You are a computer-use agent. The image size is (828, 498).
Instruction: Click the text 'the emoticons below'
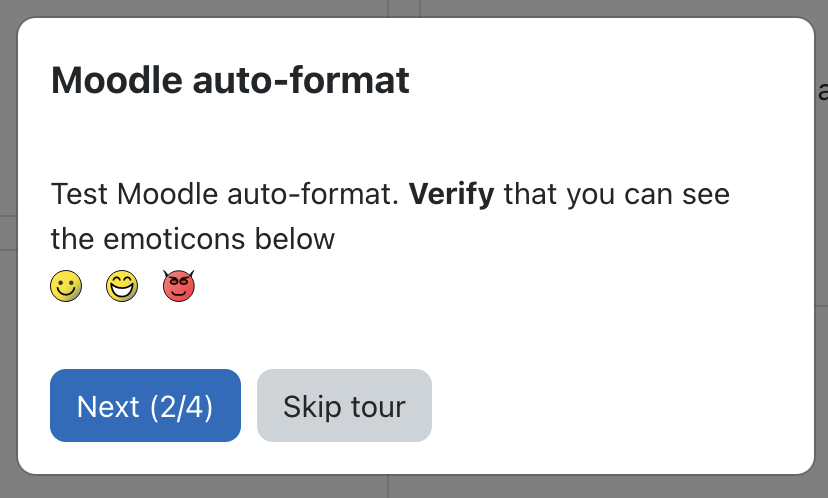pyautogui.click(x=193, y=239)
